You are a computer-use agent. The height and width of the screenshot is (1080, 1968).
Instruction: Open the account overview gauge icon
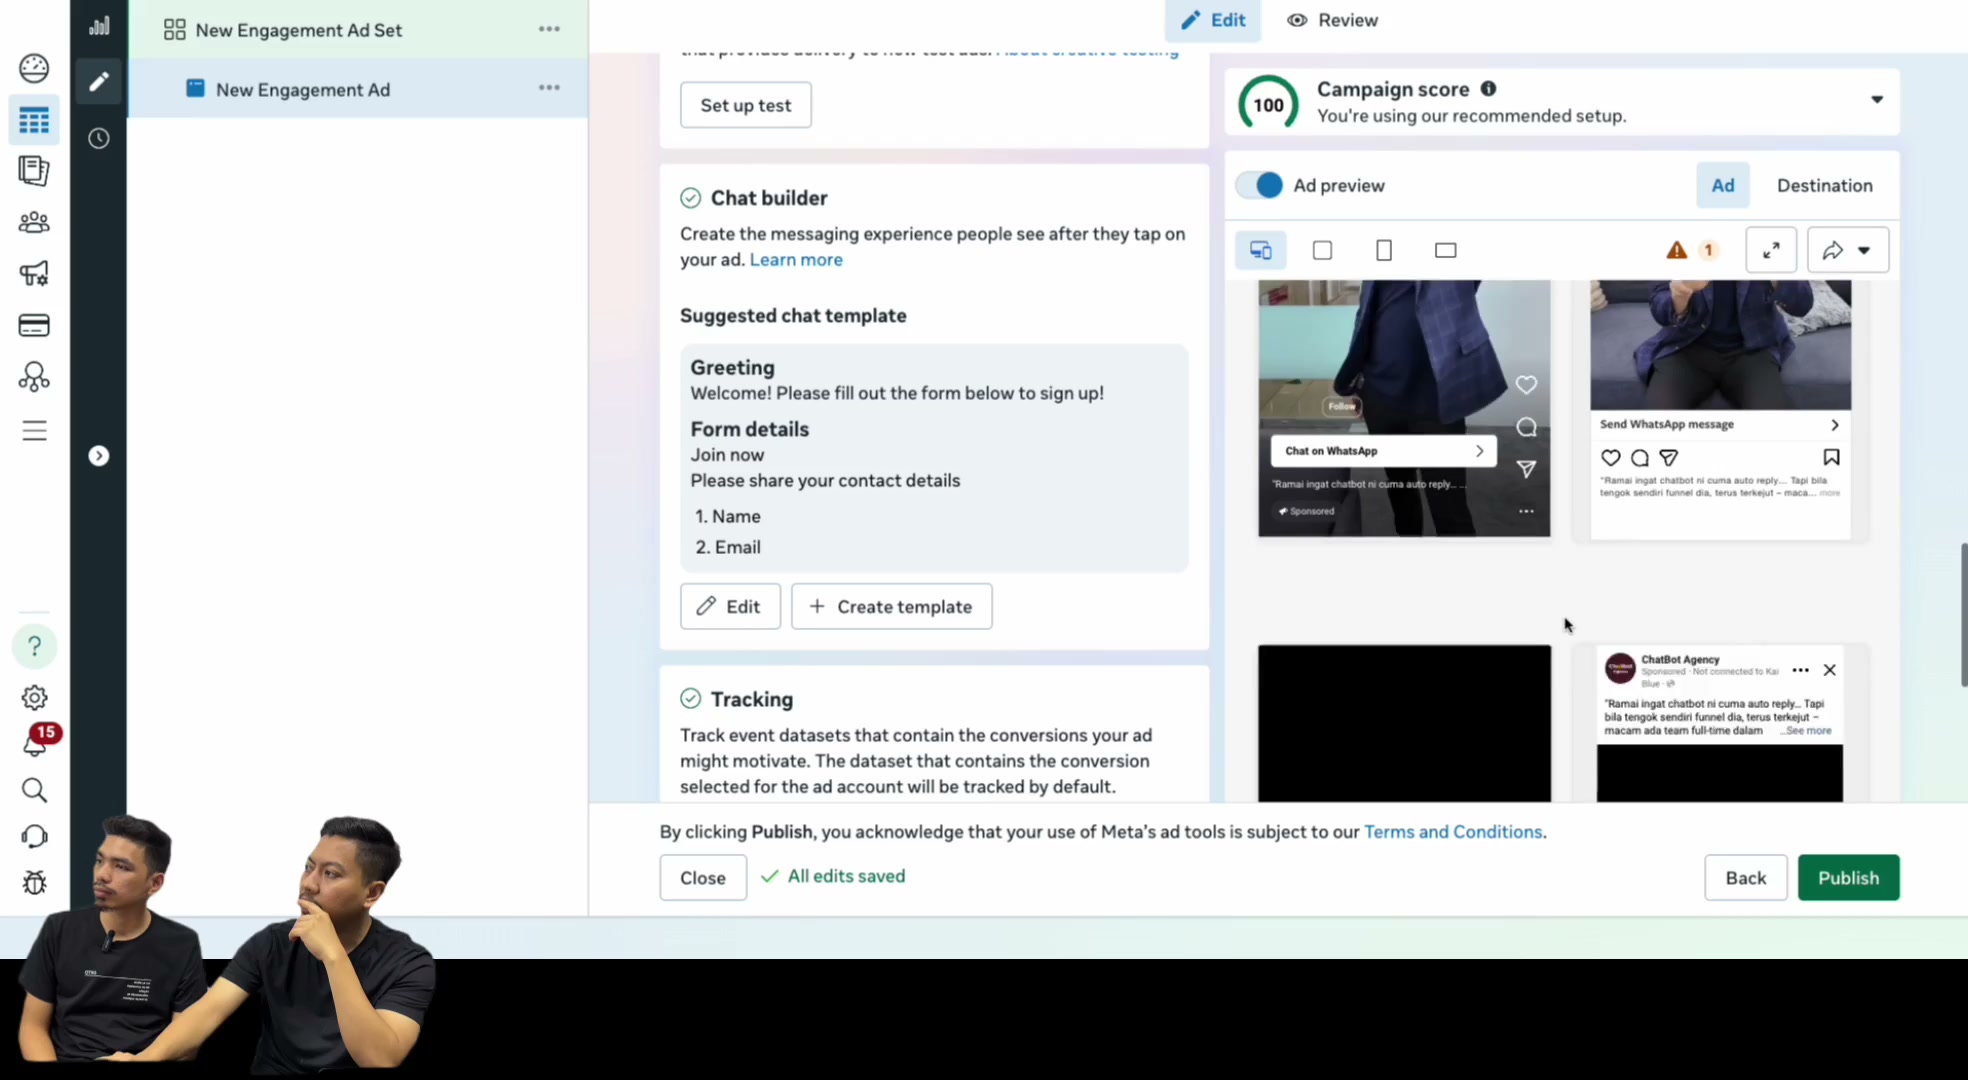(34, 68)
